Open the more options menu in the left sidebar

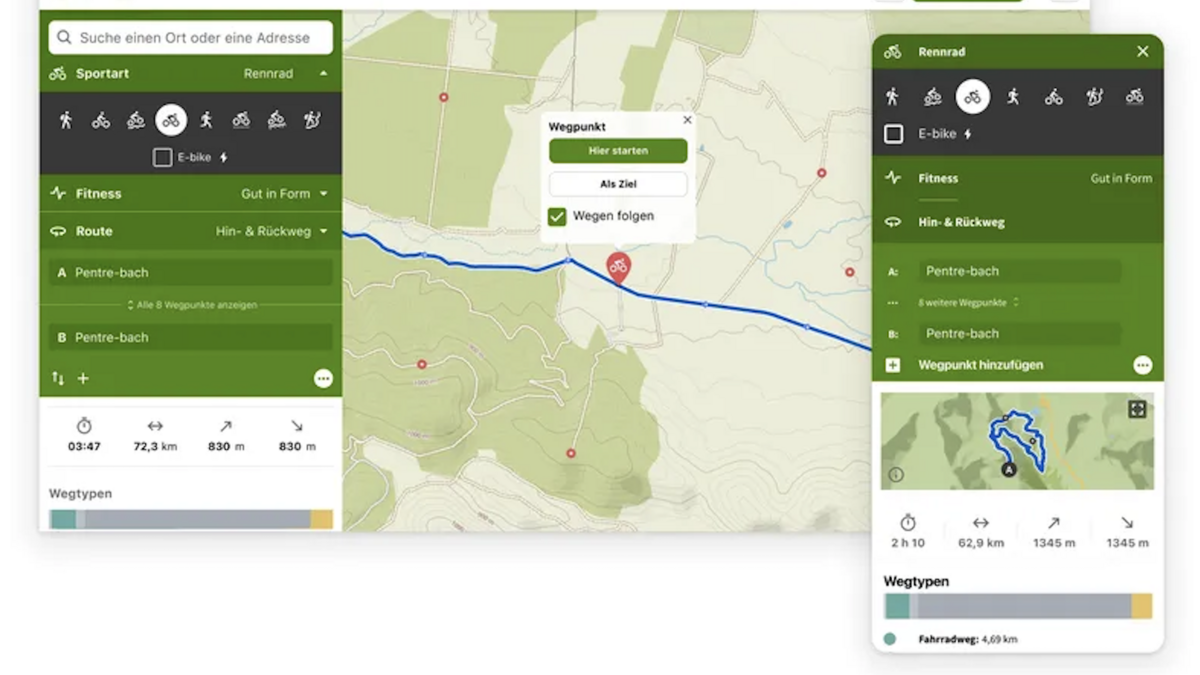pos(323,379)
